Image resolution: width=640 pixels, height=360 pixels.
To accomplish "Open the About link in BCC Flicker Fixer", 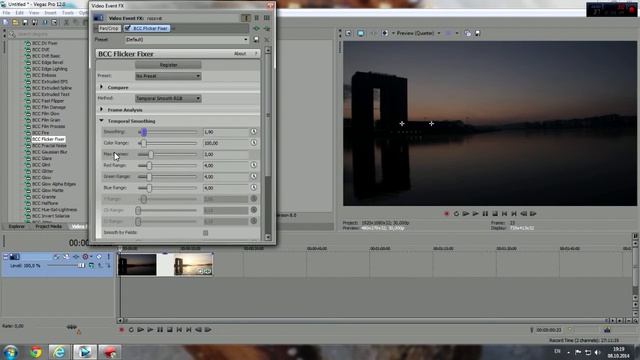I will tap(240, 54).
